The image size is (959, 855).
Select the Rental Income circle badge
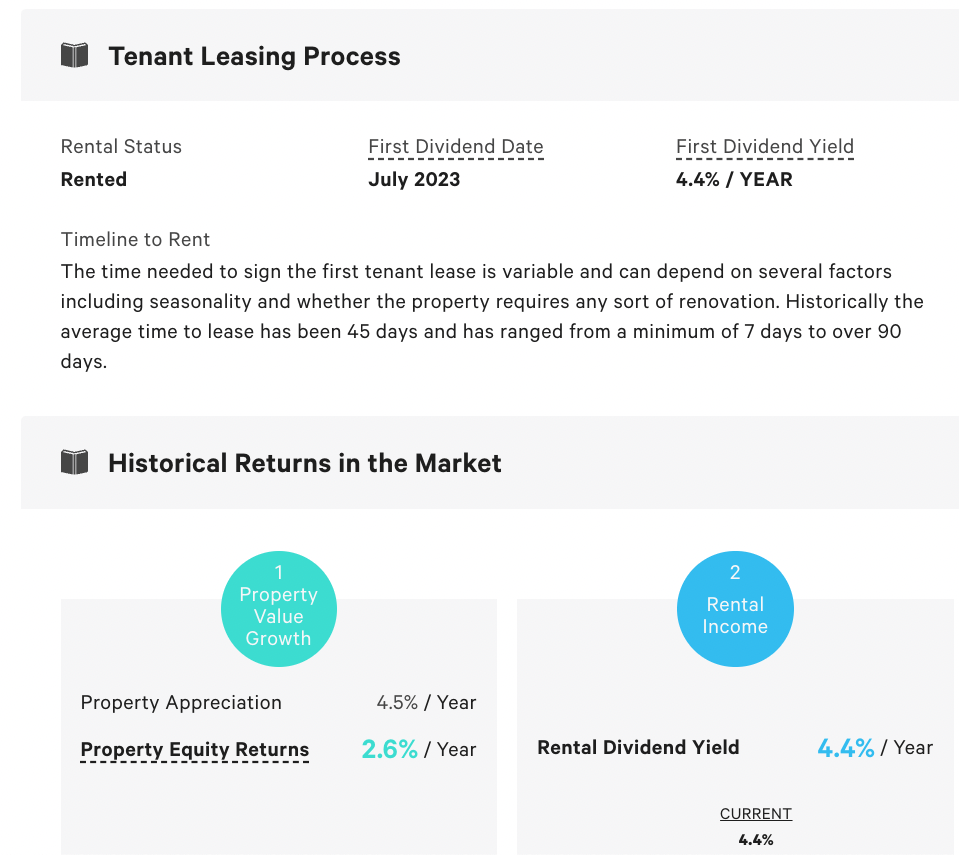click(x=735, y=609)
